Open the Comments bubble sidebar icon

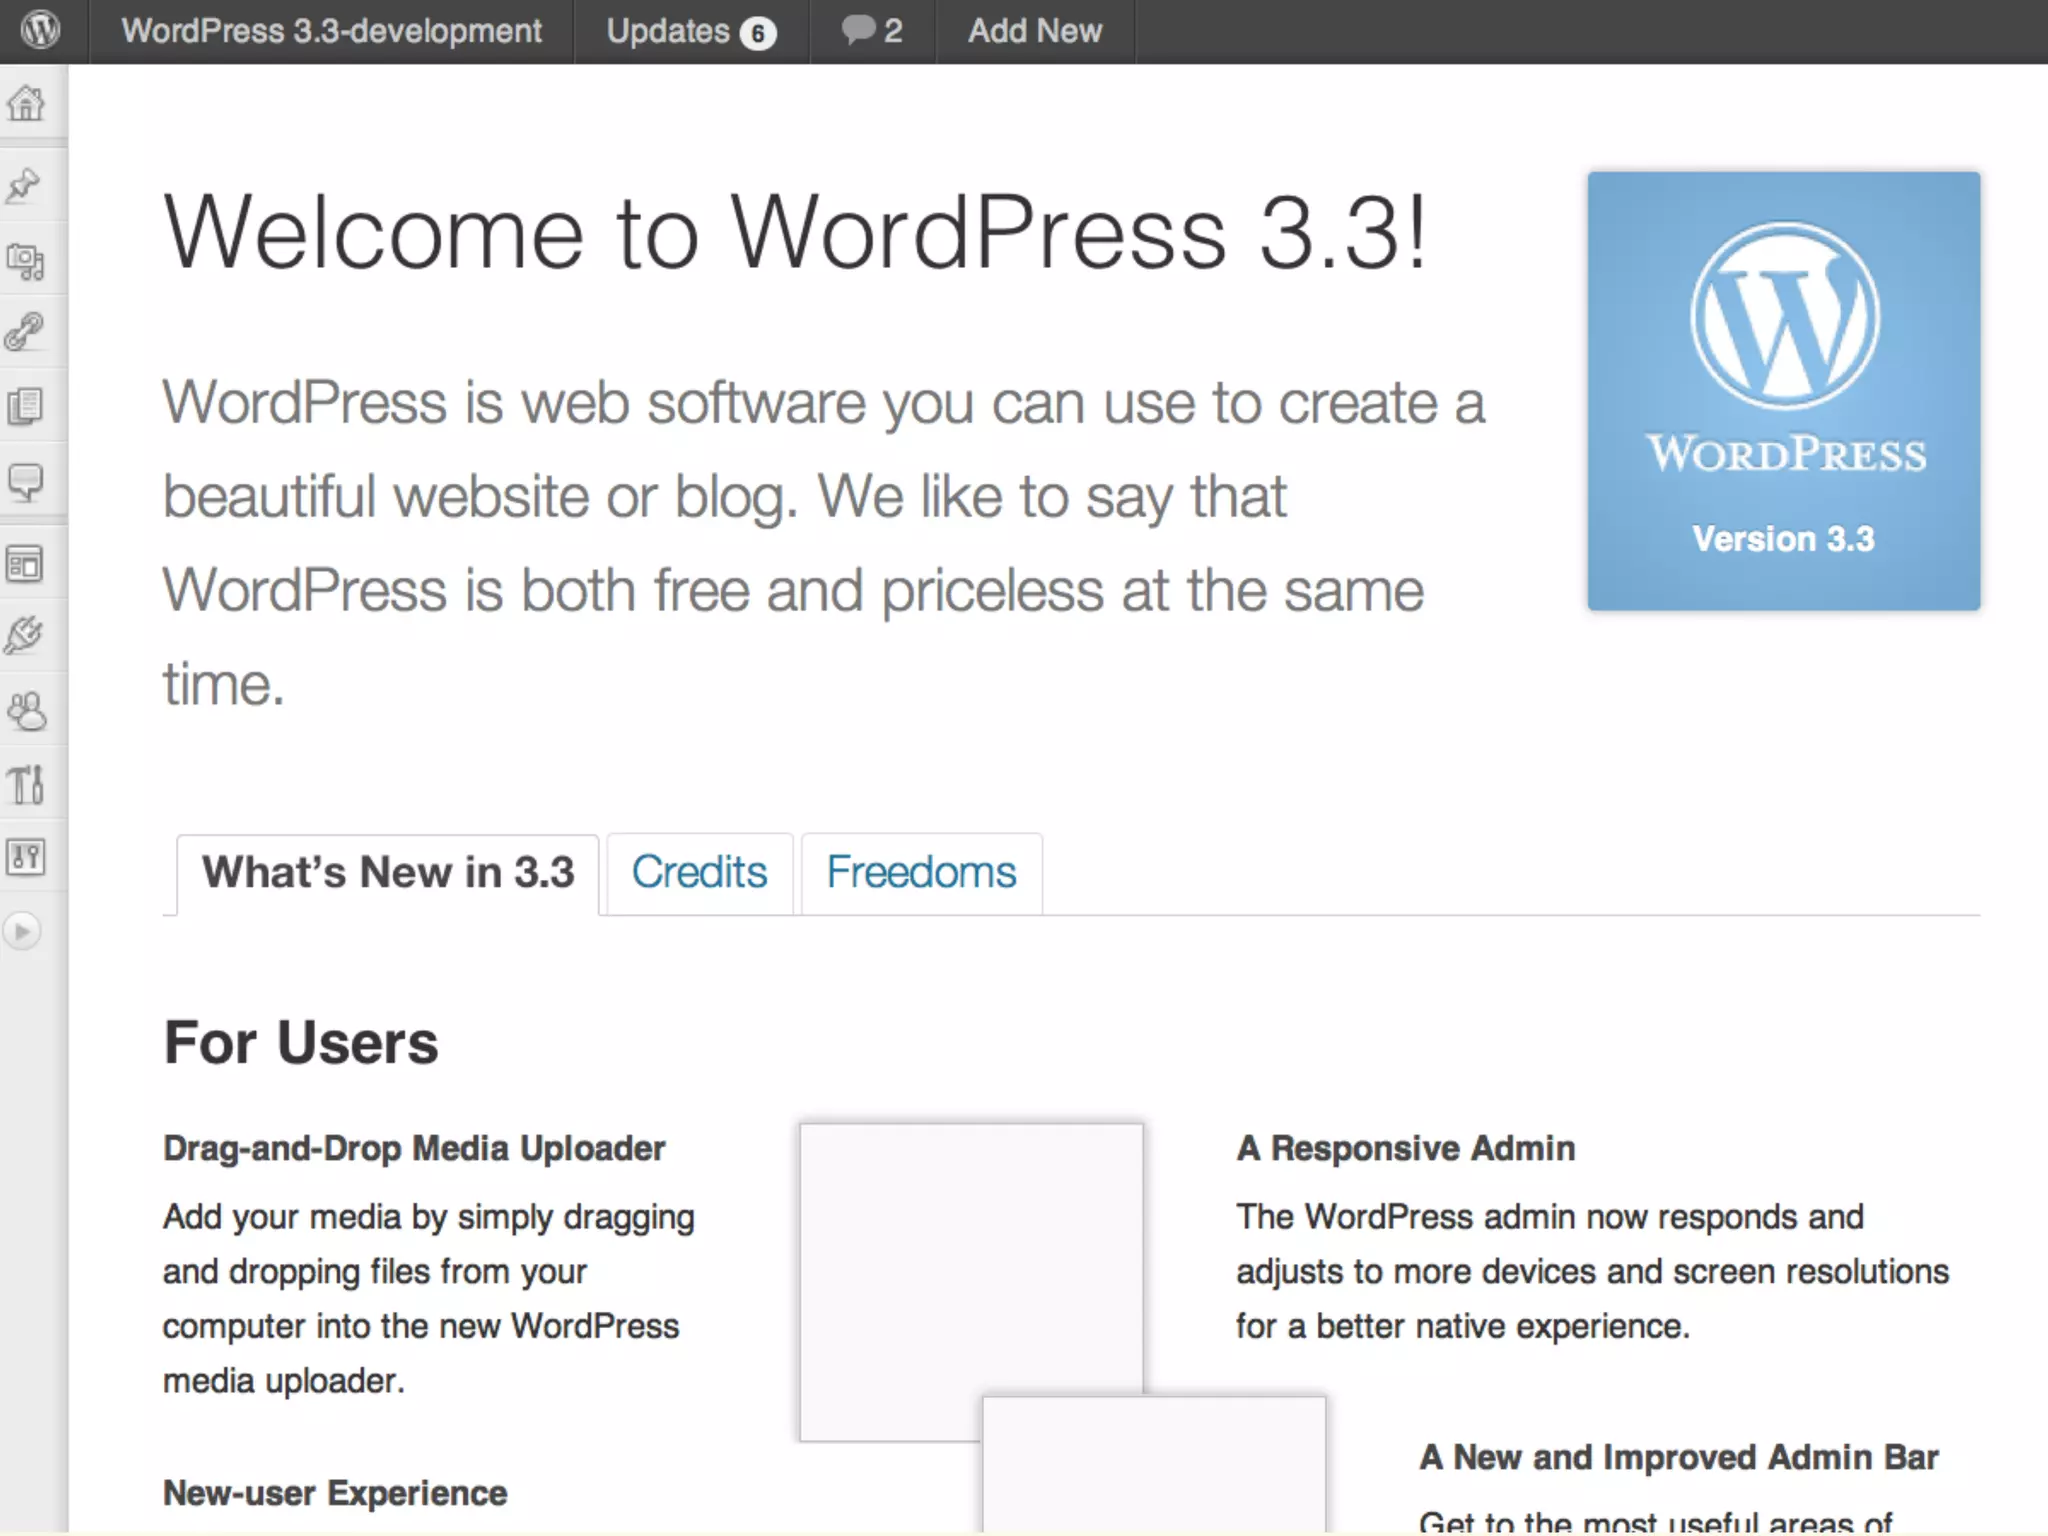click(x=26, y=482)
